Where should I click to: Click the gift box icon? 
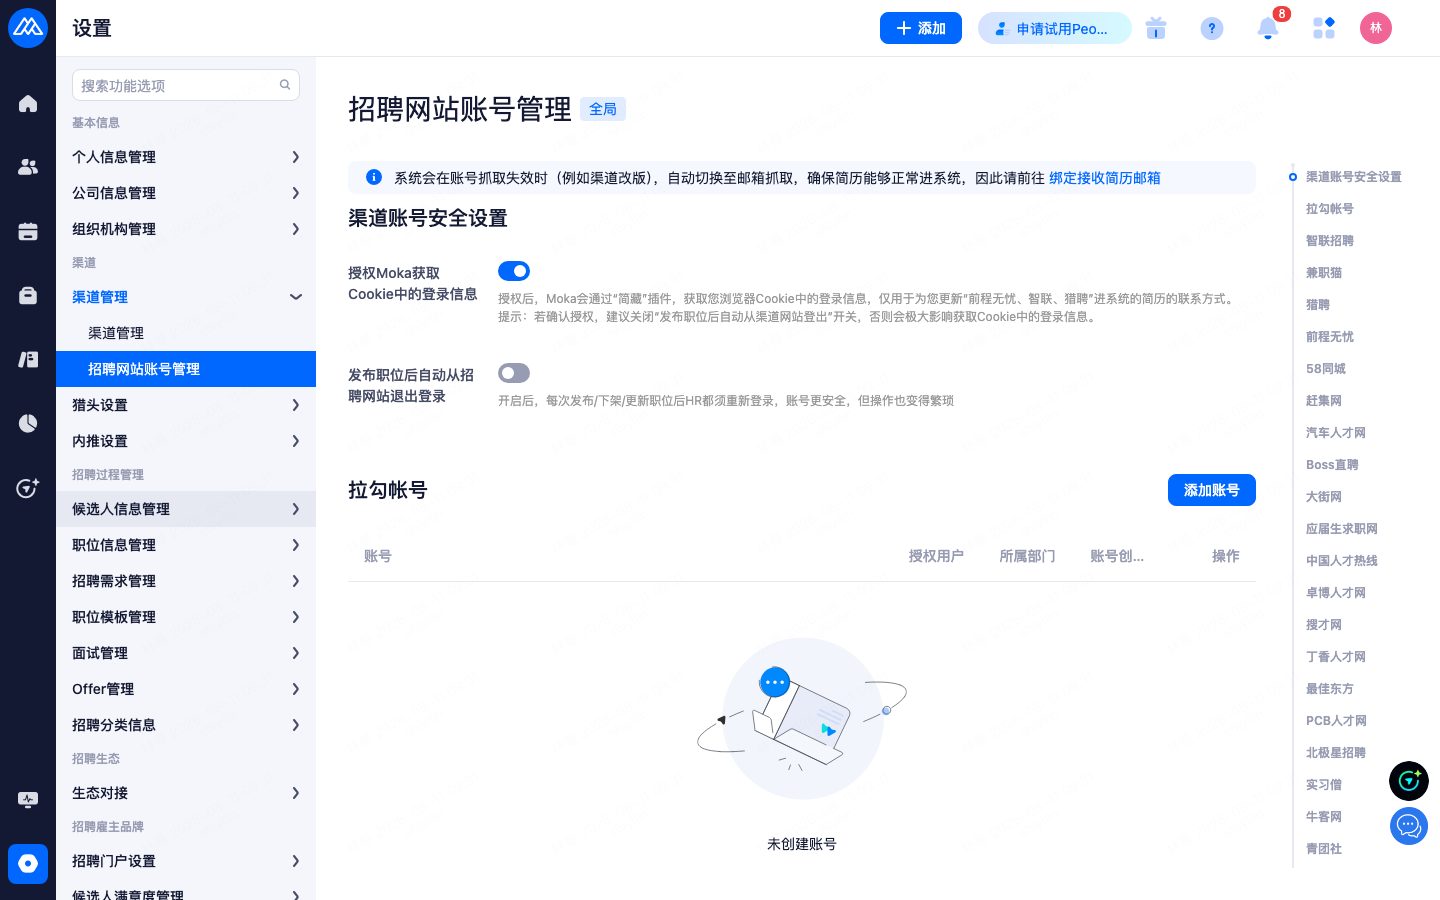pyautogui.click(x=1156, y=28)
